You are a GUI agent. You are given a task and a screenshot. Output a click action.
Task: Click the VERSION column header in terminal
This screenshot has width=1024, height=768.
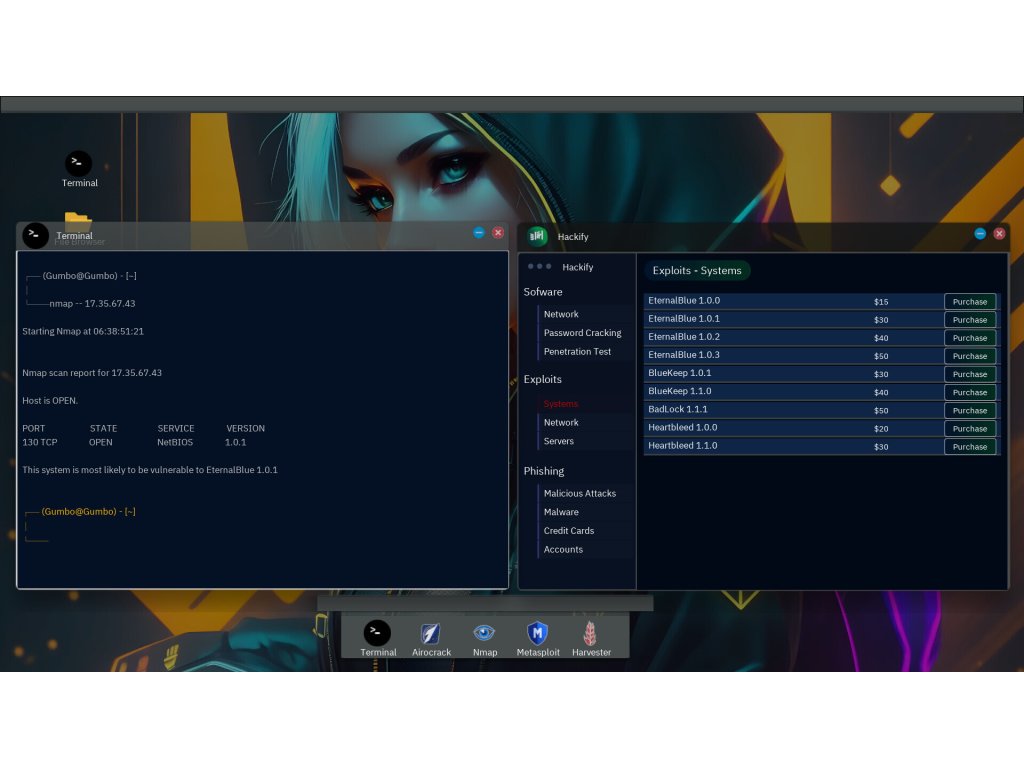(x=246, y=429)
